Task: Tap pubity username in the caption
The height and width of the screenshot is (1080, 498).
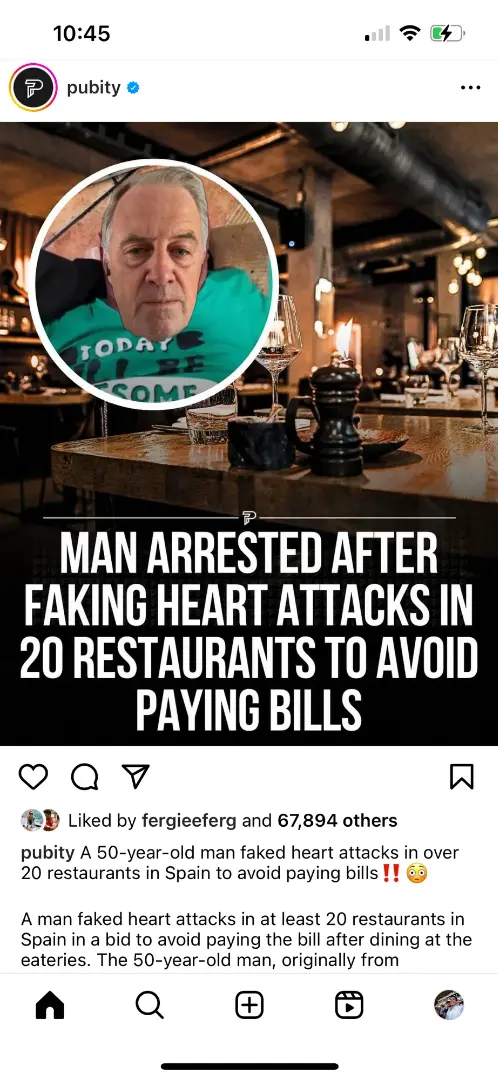Action: [x=48, y=853]
